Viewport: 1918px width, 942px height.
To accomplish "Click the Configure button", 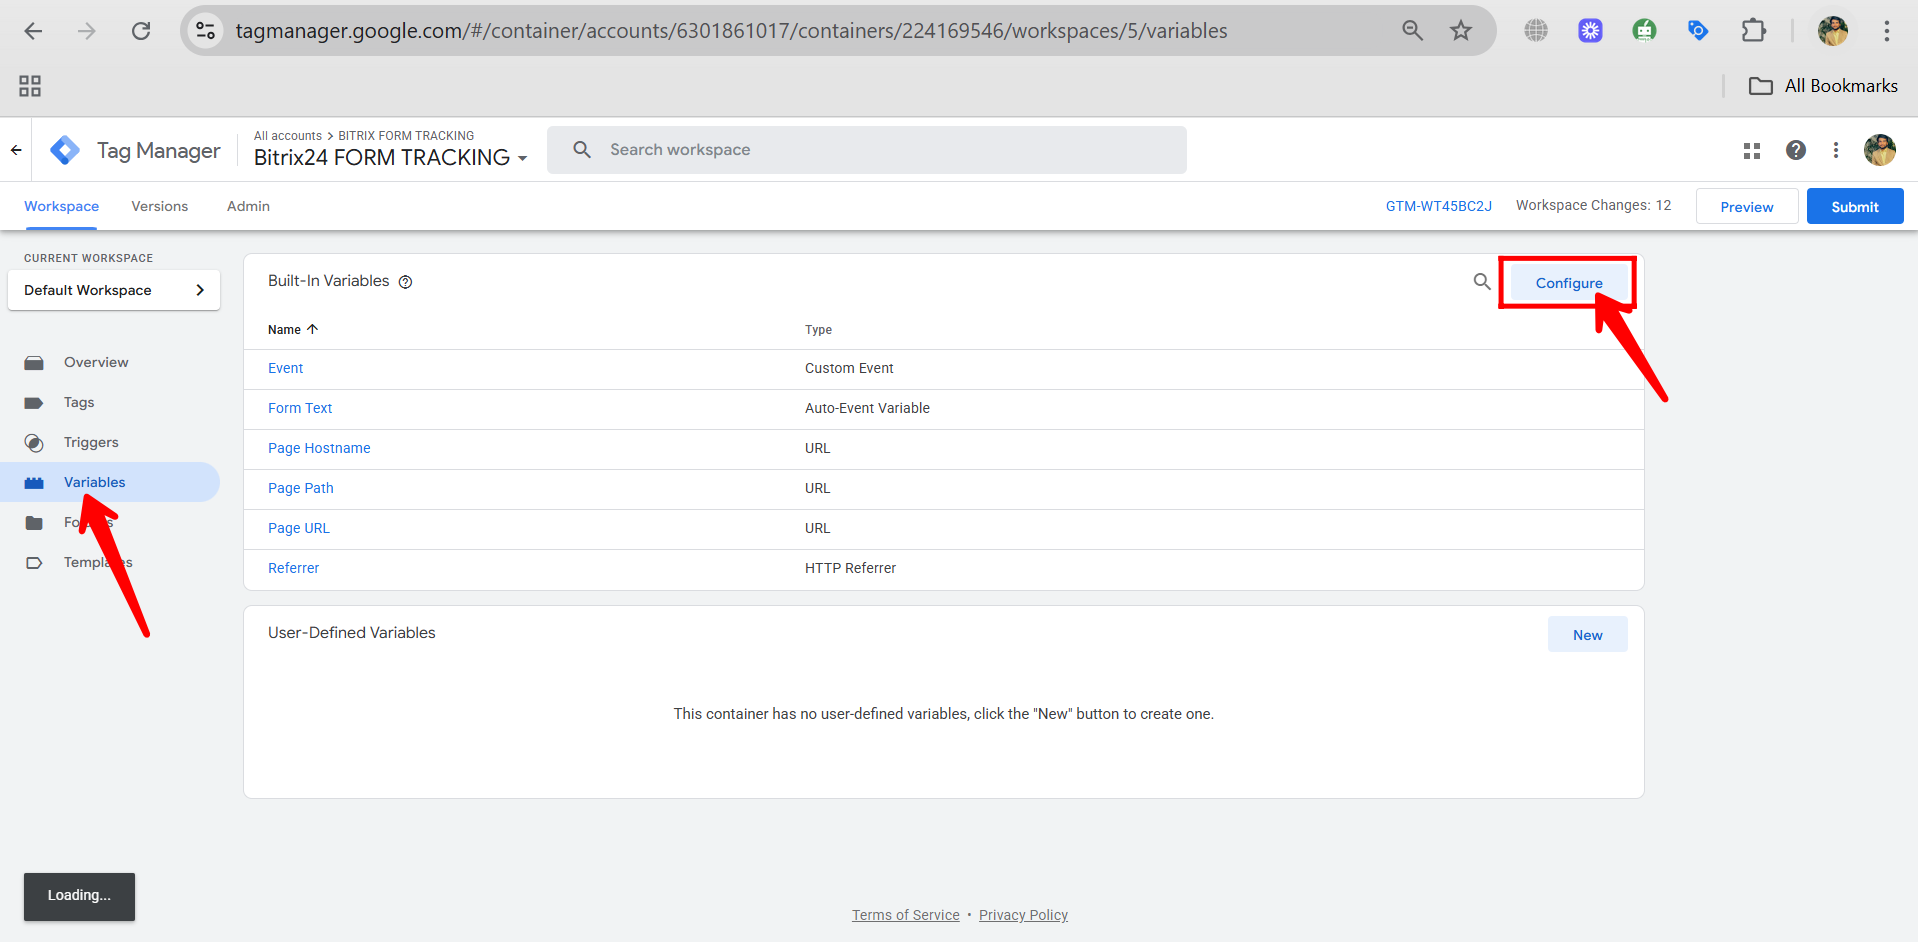I will point(1568,283).
